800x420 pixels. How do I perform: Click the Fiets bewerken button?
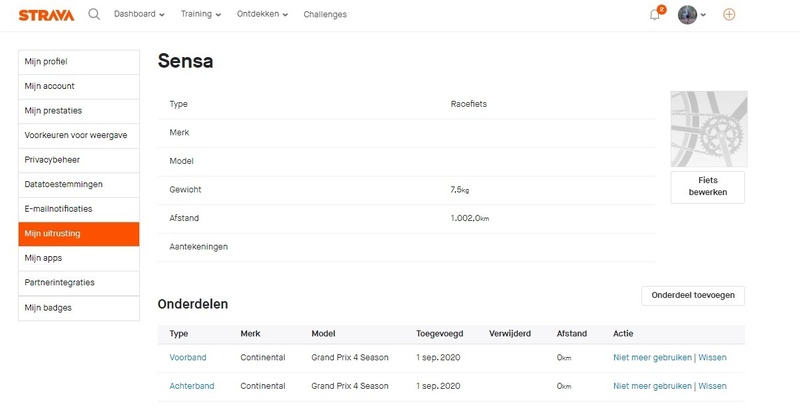(x=707, y=186)
